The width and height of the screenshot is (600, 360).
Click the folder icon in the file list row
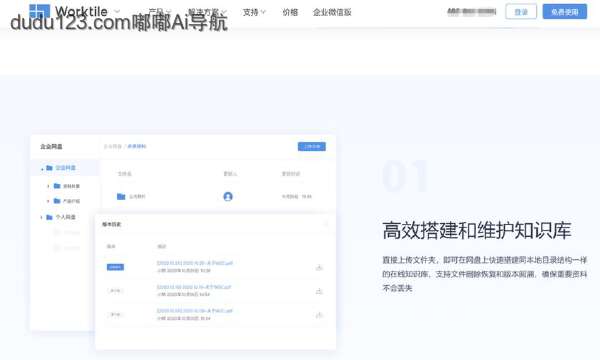(x=121, y=197)
